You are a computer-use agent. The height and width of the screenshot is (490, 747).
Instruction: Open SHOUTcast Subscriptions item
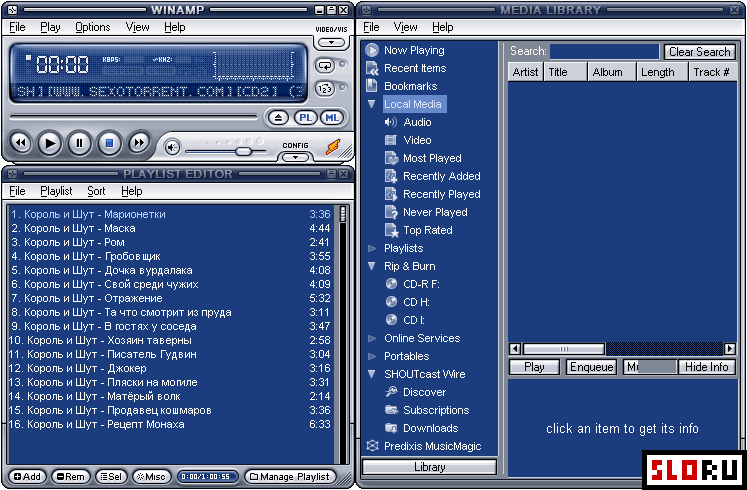click(x=436, y=410)
